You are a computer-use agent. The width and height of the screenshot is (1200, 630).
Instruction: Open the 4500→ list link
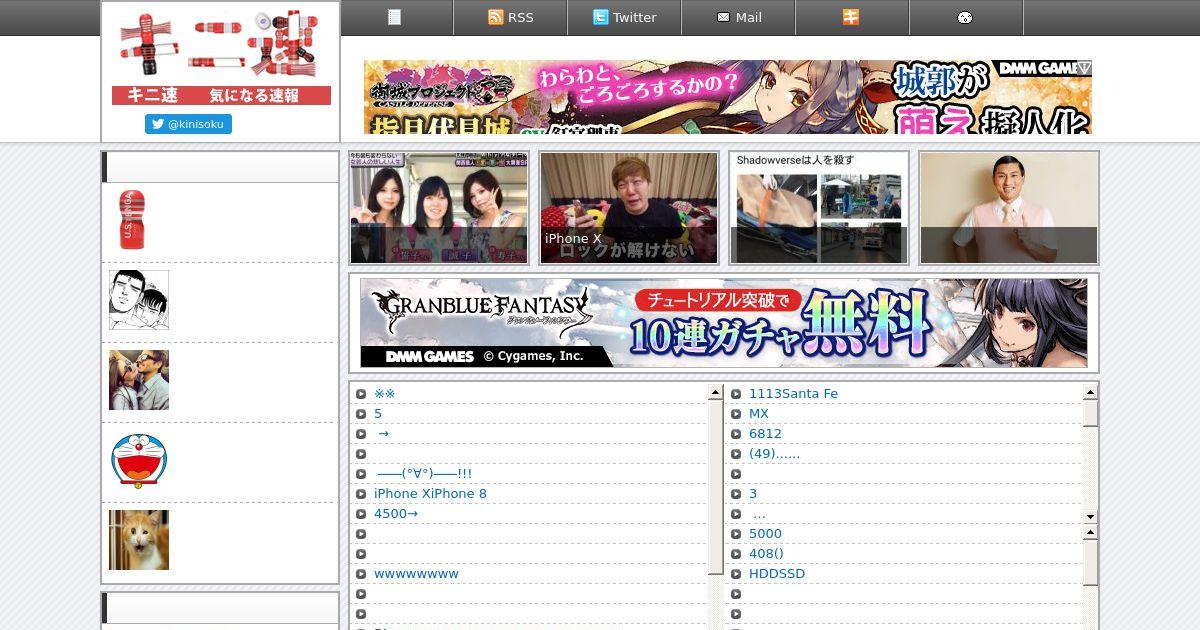[396, 513]
